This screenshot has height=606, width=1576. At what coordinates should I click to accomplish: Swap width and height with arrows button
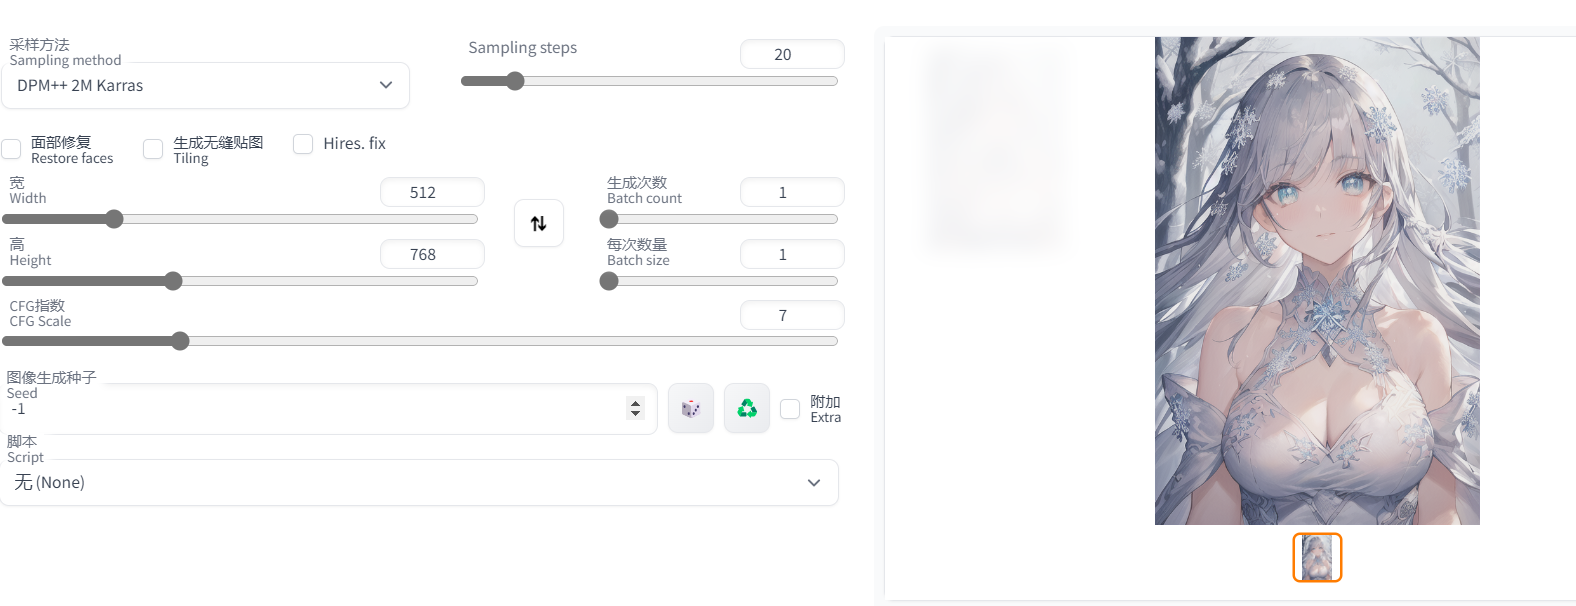pos(538,223)
